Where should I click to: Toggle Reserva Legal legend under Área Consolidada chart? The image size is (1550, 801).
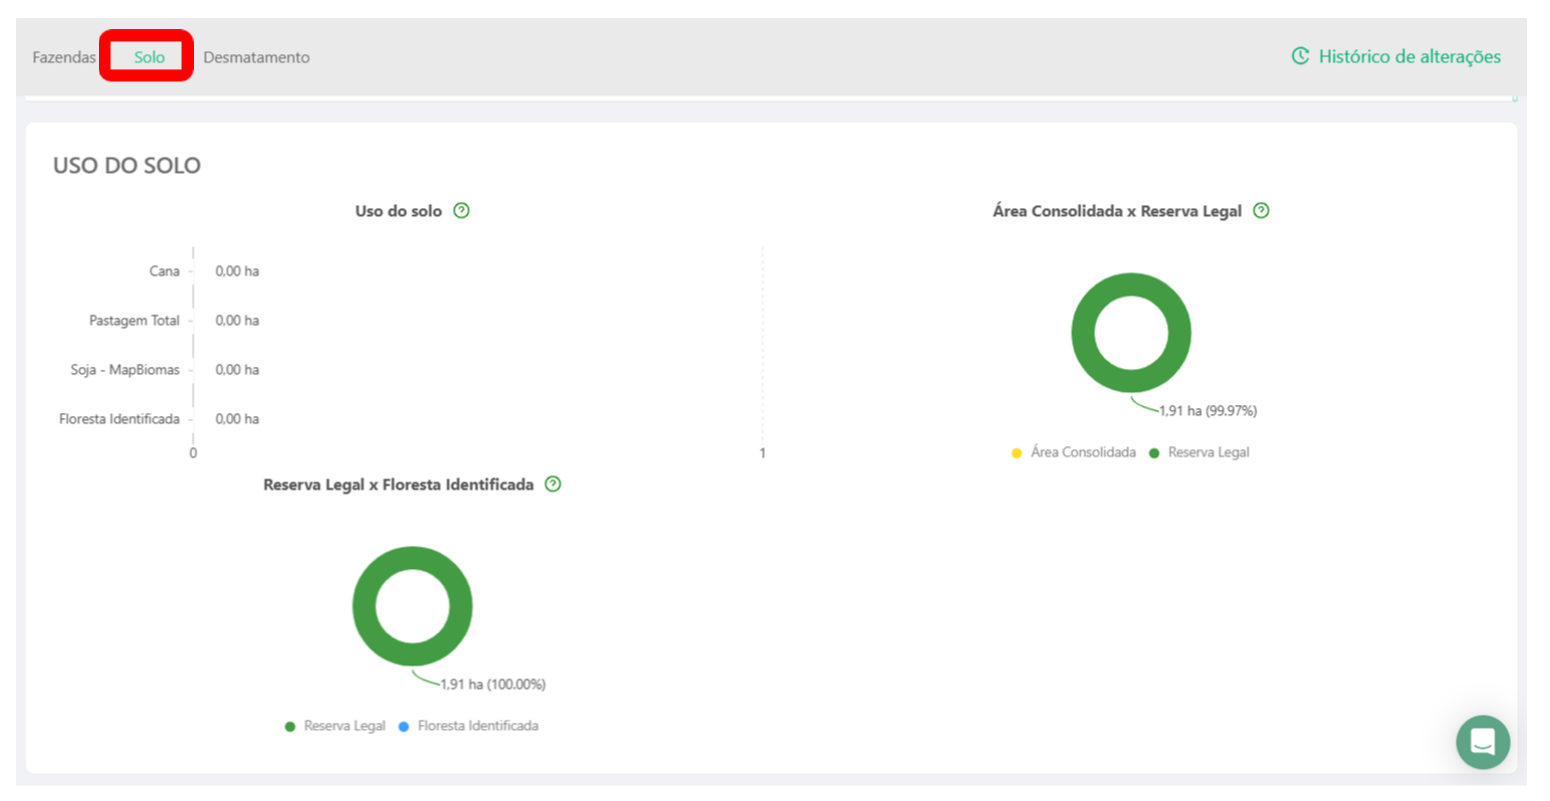coord(1199,452)
